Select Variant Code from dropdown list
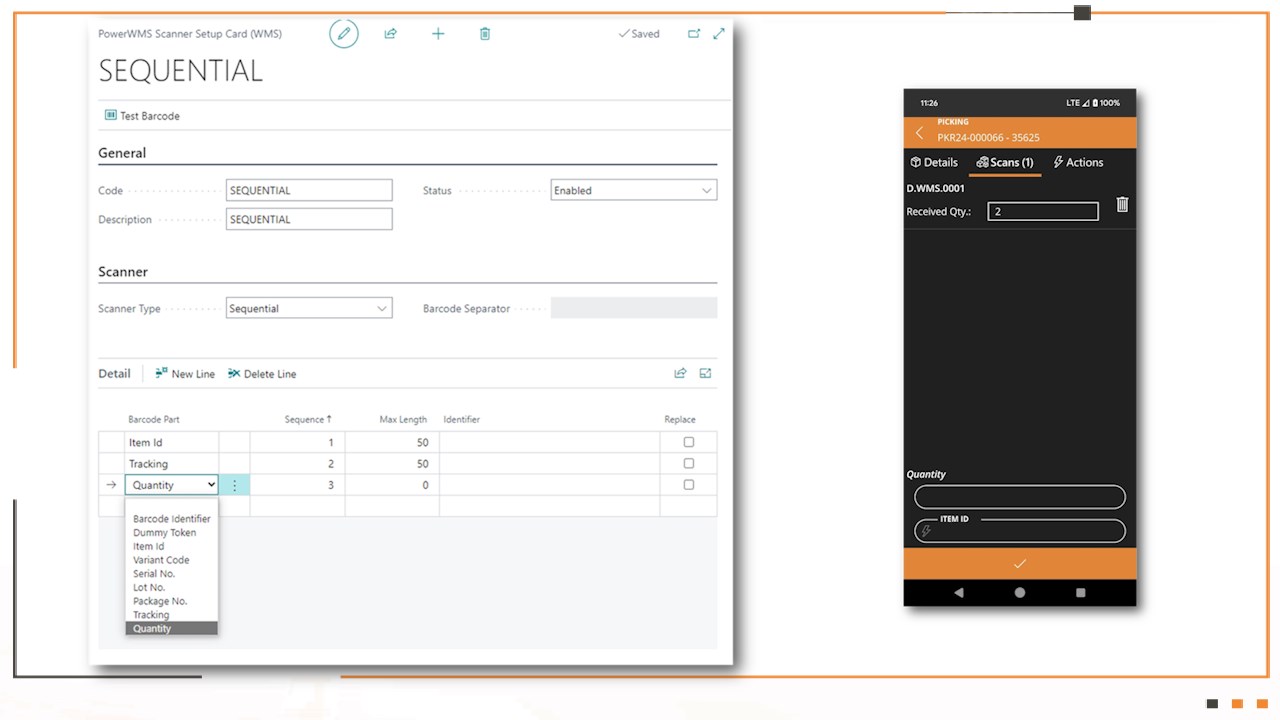This screenshot has width=1280, height=720. [x=172, y=560]
